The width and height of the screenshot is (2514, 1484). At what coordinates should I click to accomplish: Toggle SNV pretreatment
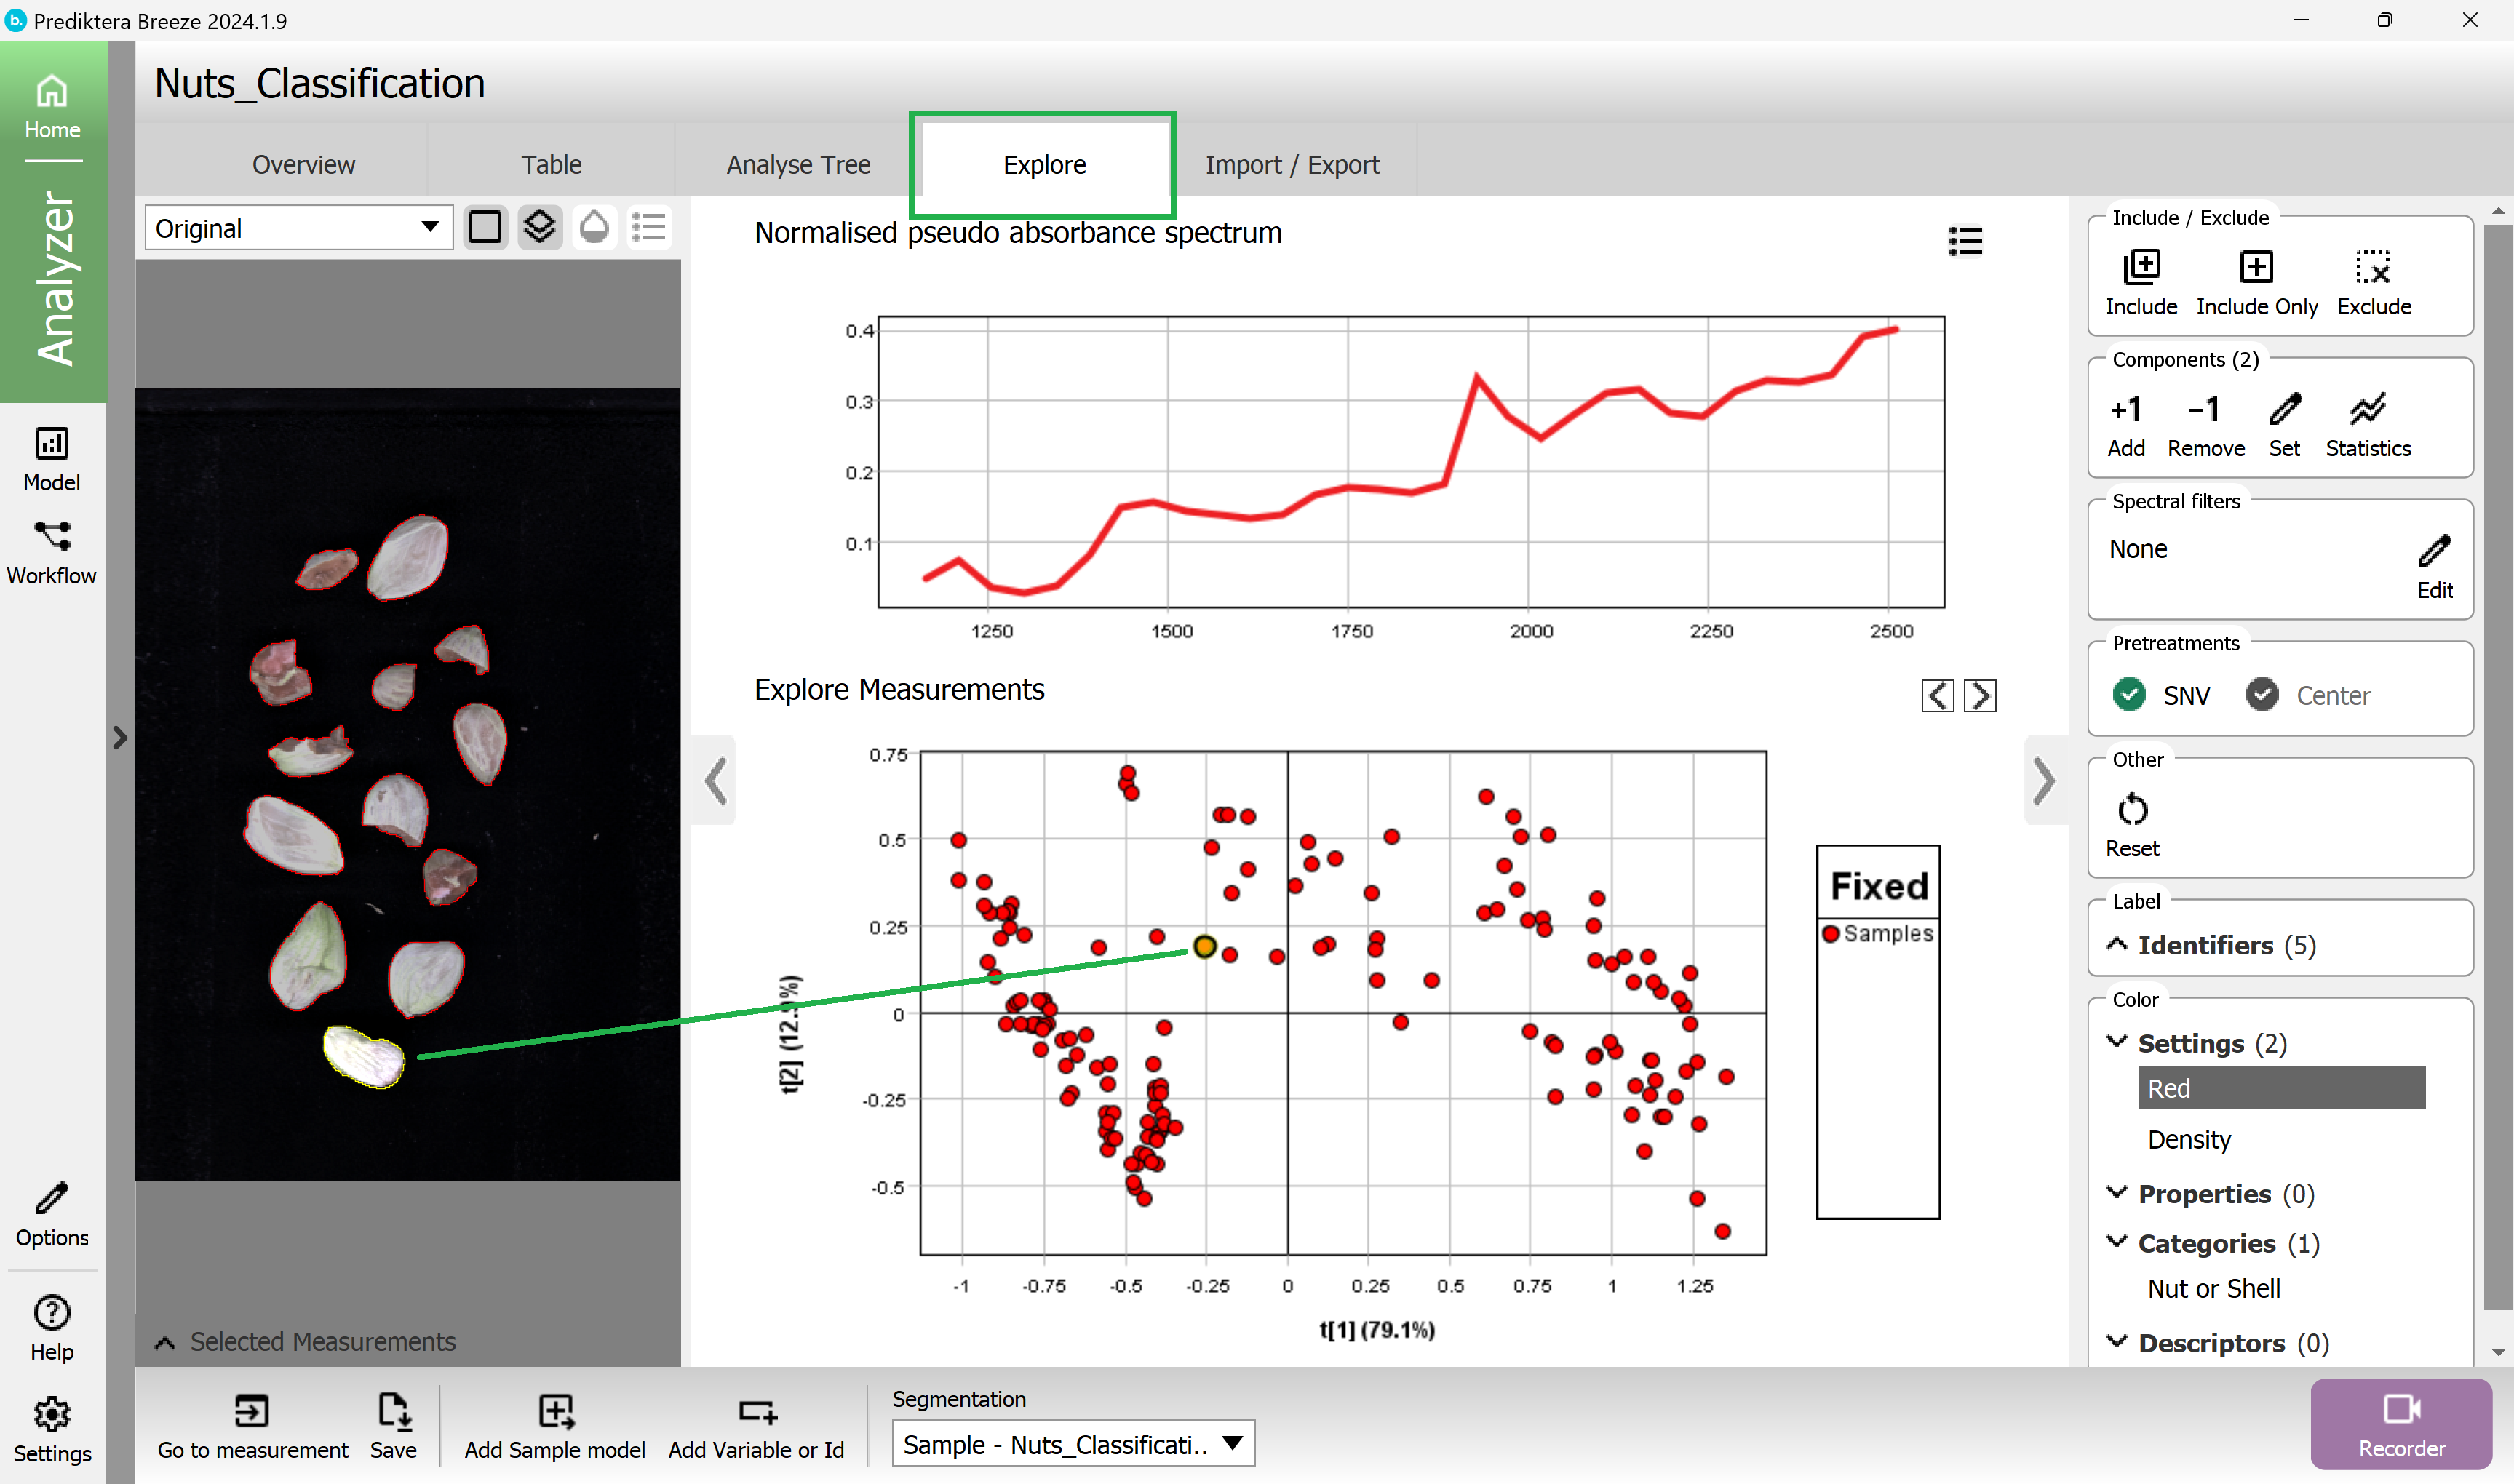coord(2129,694)
